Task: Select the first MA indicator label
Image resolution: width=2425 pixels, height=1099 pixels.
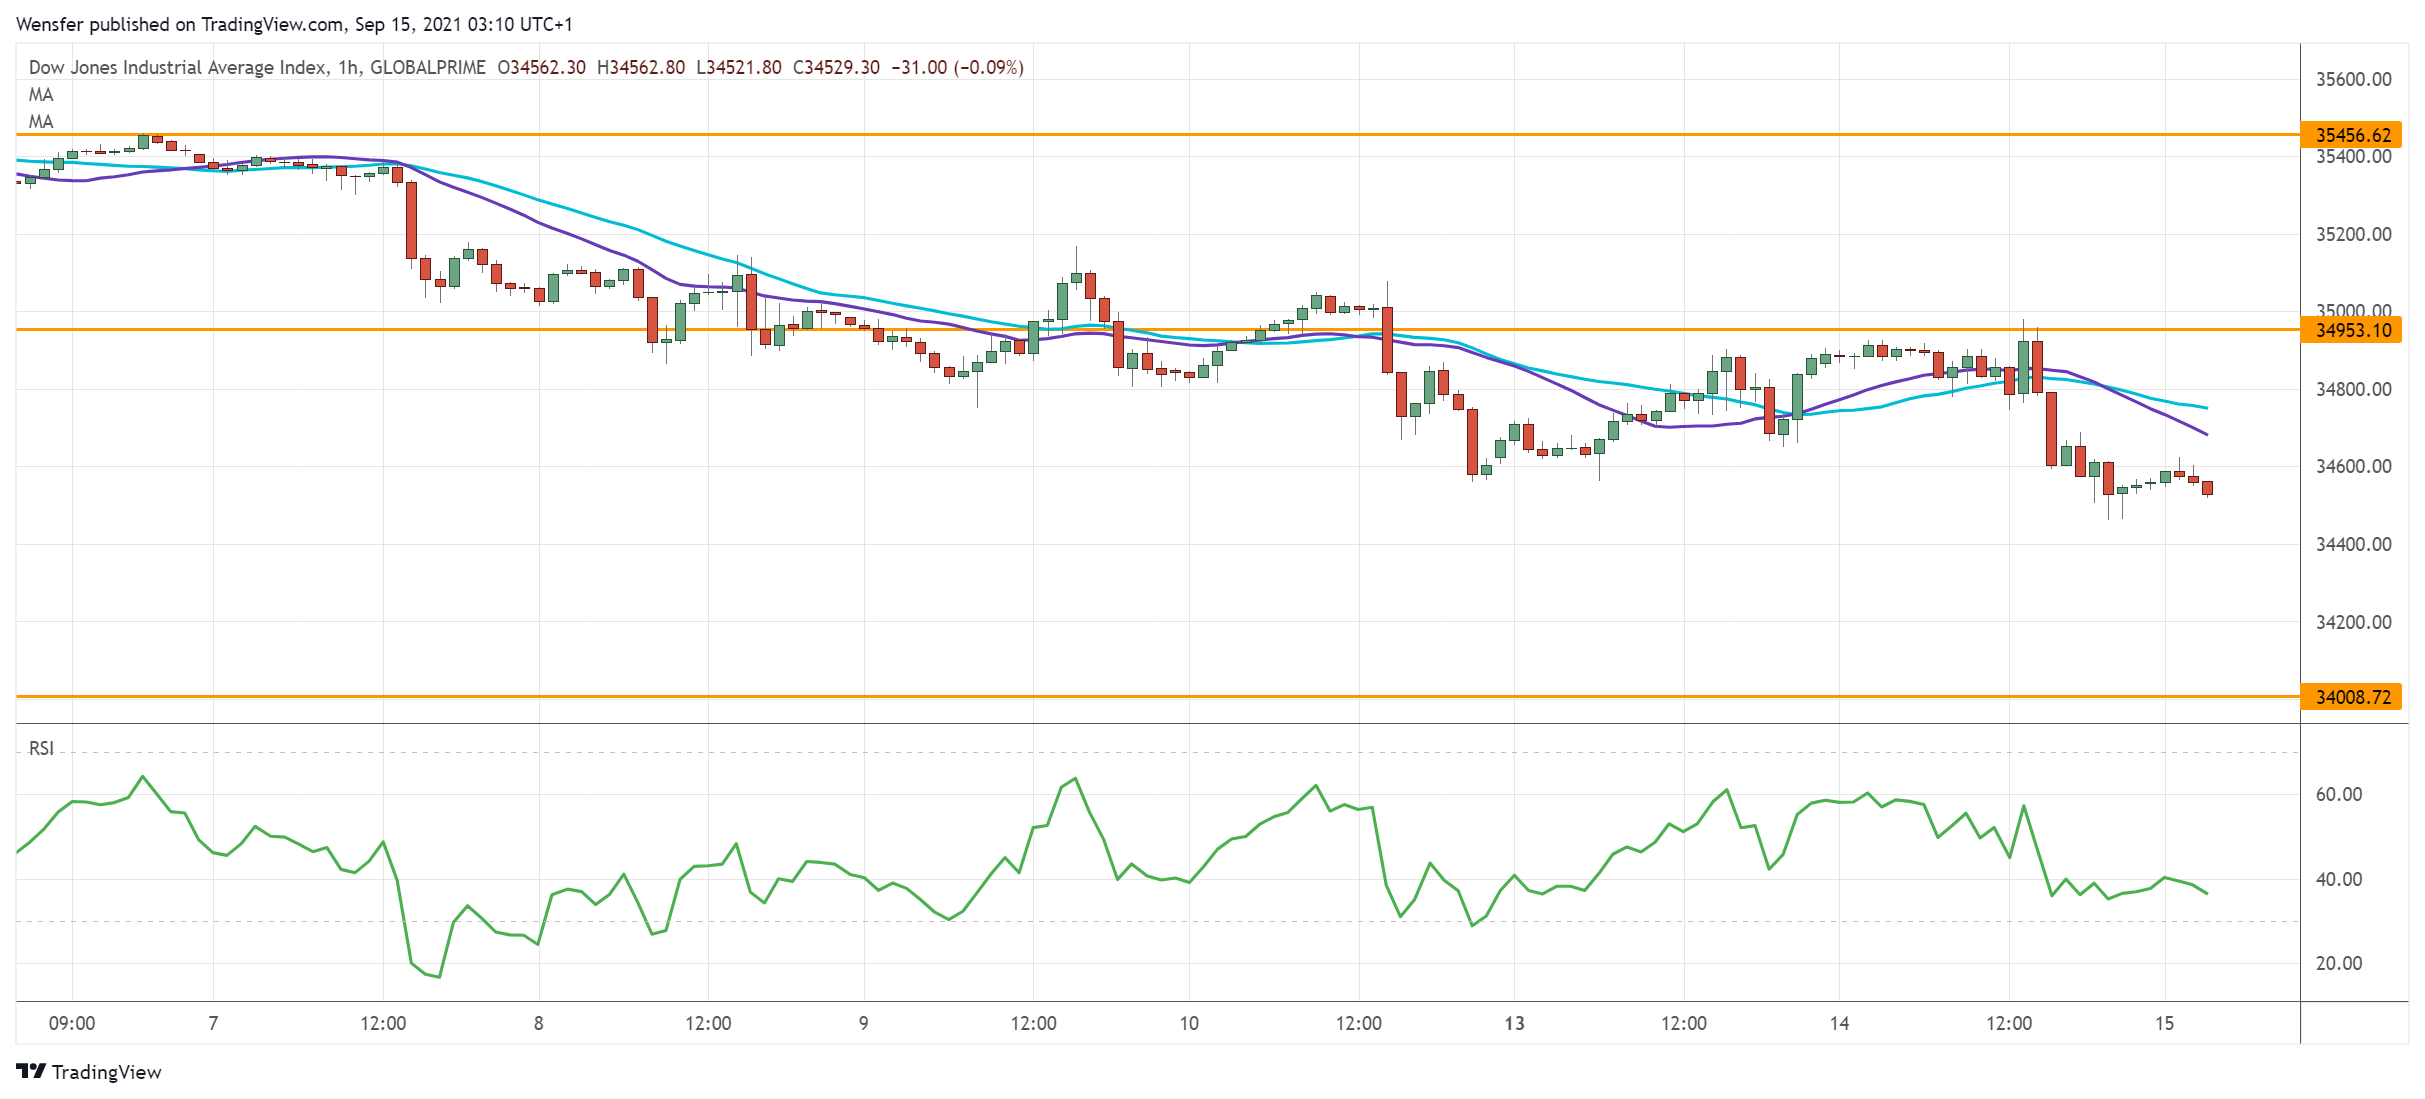Action: pyautogui.click(x=41, y=95)
